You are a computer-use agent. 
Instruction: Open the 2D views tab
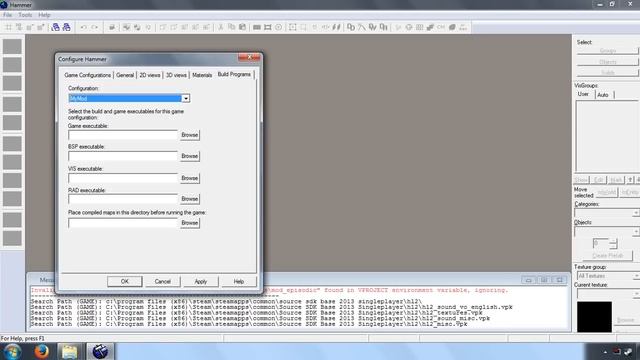point(150,75)
